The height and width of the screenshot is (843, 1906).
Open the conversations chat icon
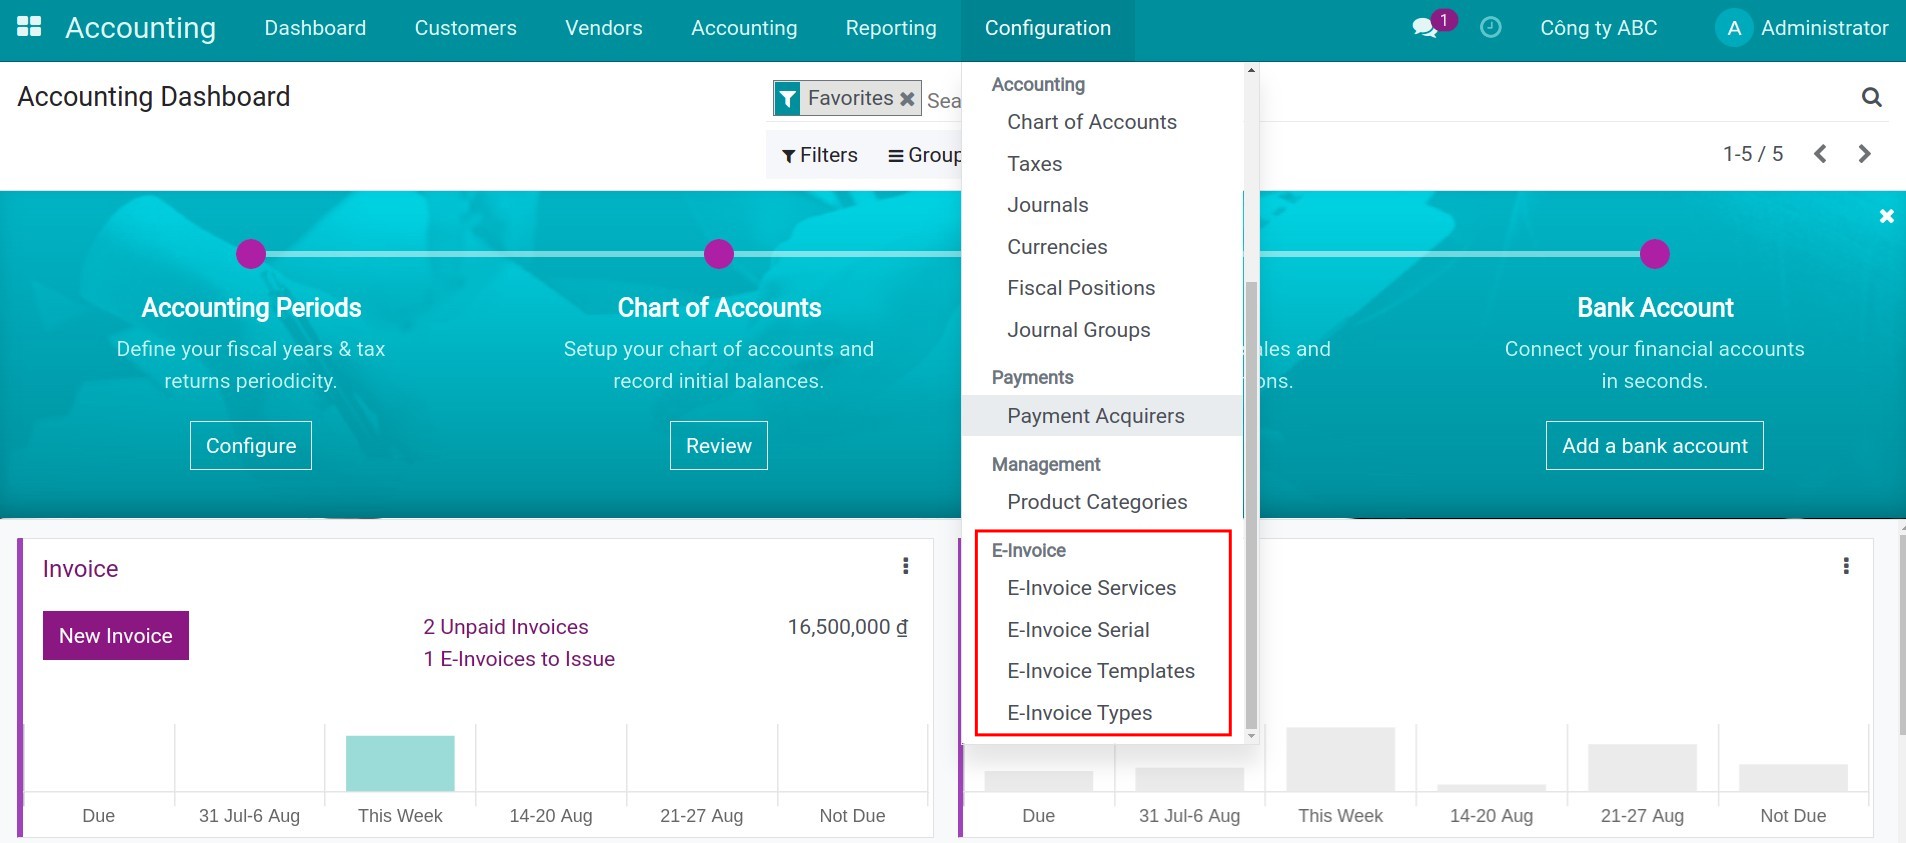[x=1424, y=28]
